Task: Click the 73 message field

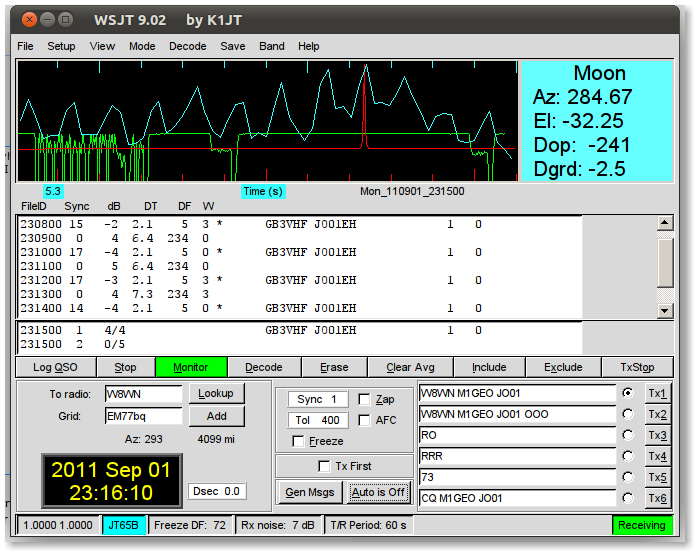Action: coord(517,478)
